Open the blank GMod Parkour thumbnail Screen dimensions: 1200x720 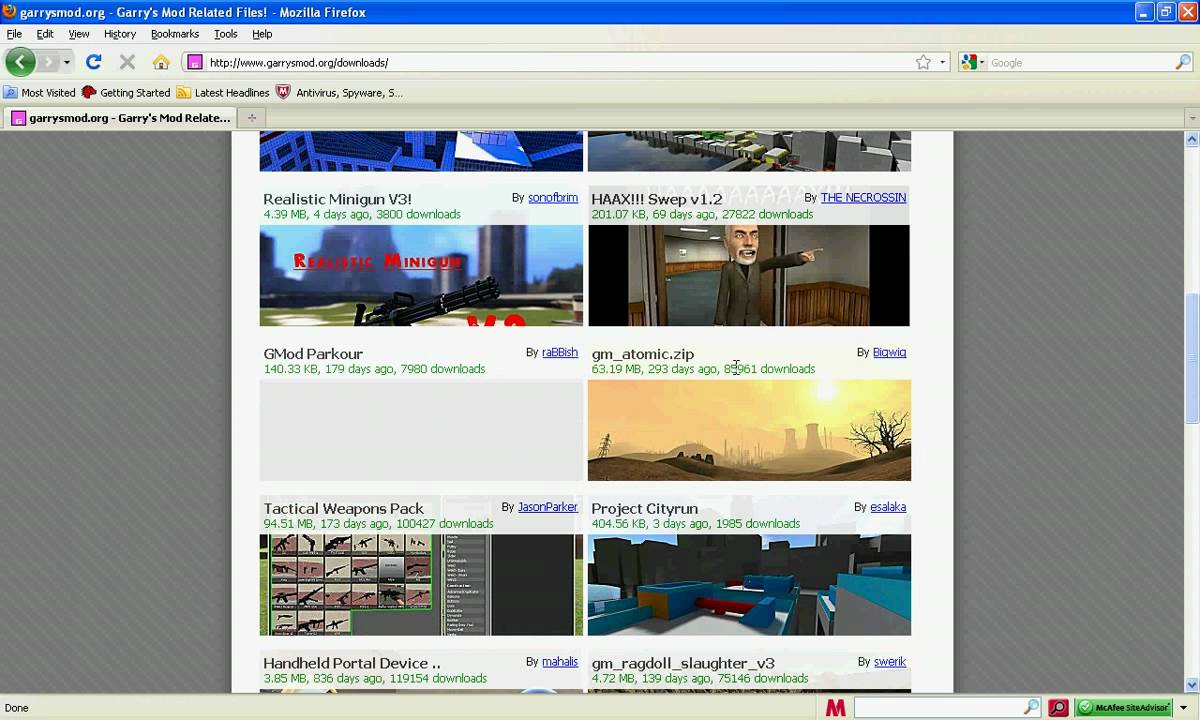coord(421,430)
